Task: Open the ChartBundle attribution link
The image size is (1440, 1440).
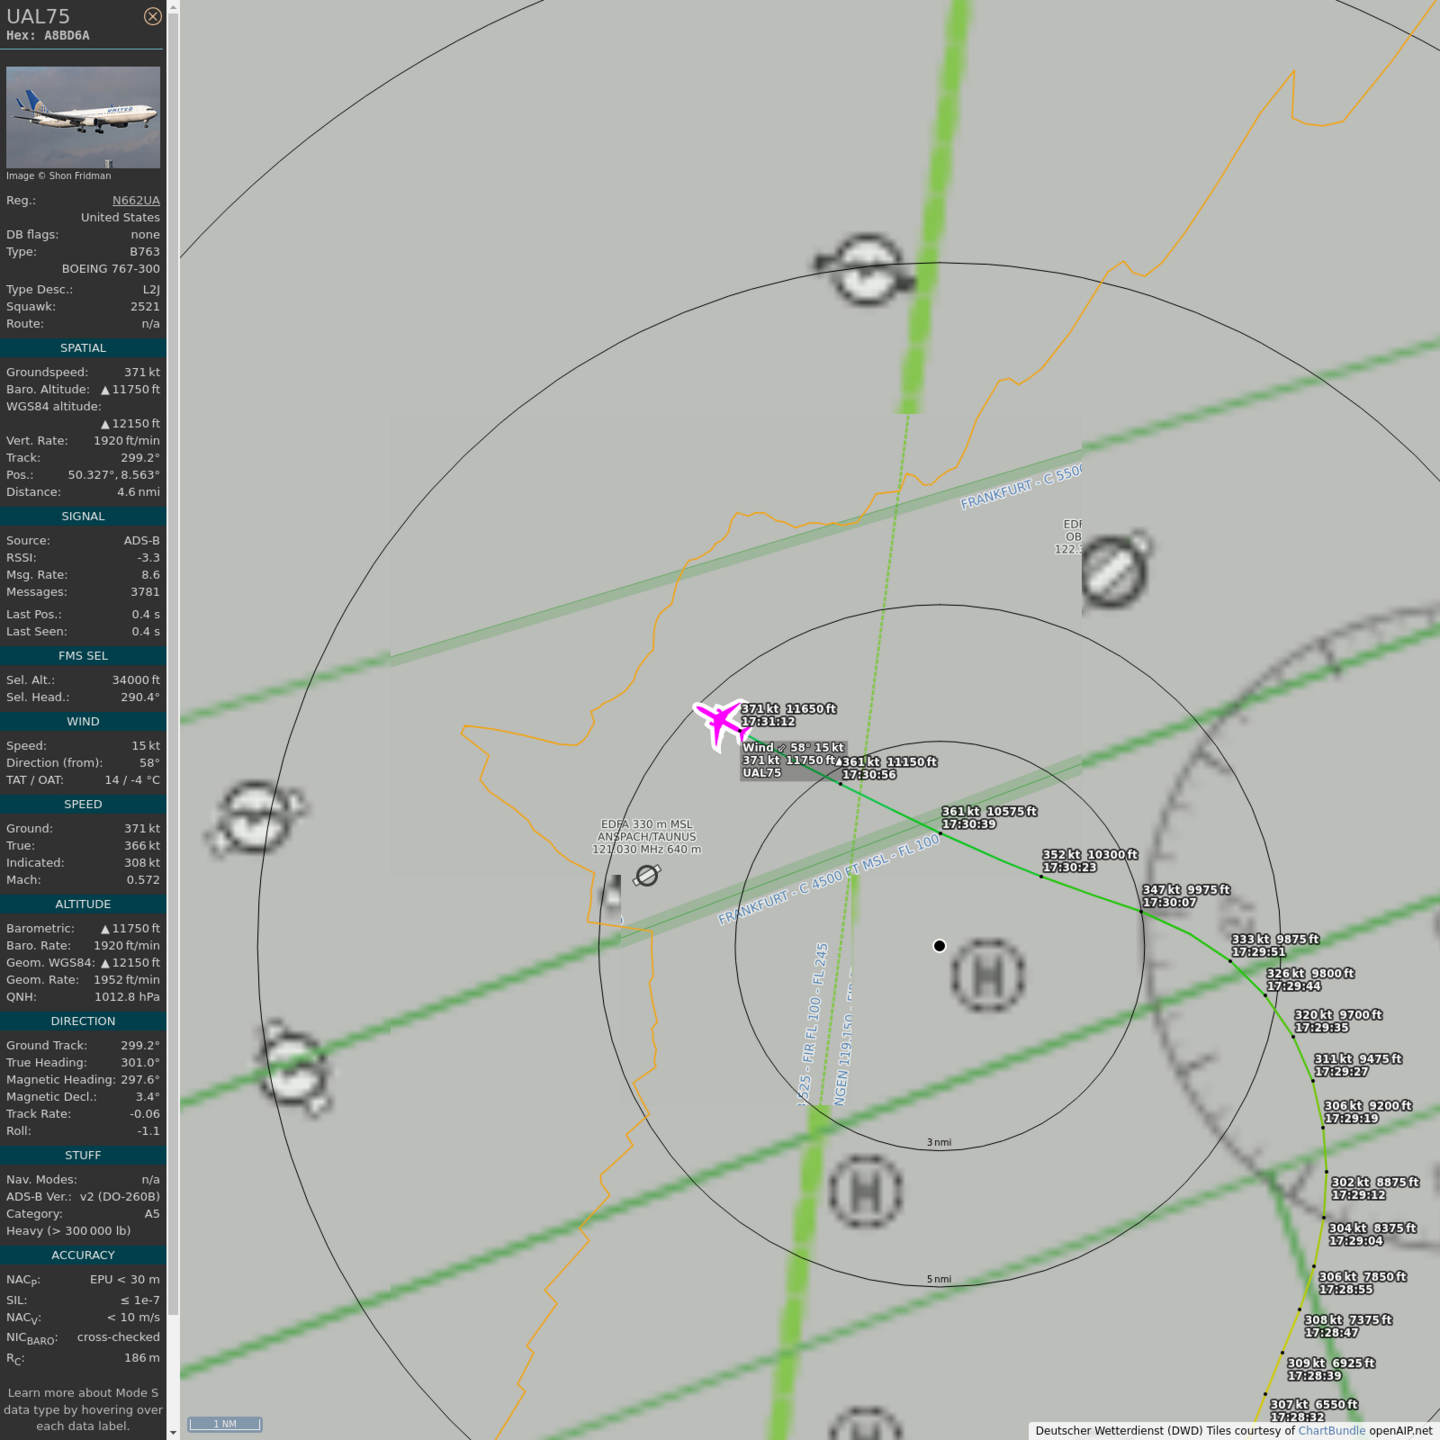Action: pos(1331,1431)
